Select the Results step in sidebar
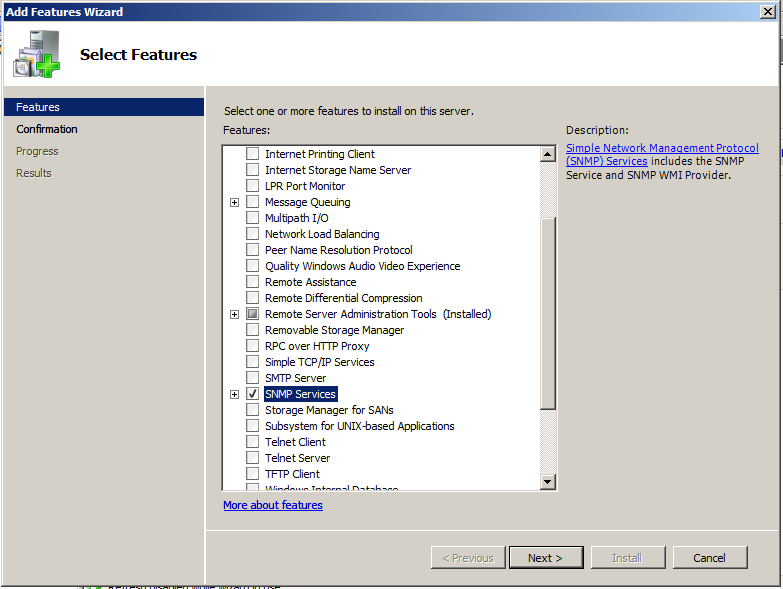Screen dimensions: 783x589 point(33,173)
